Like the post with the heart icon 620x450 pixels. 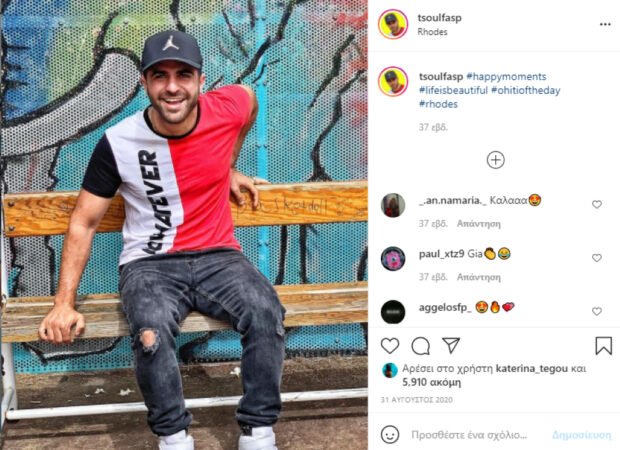390,346
